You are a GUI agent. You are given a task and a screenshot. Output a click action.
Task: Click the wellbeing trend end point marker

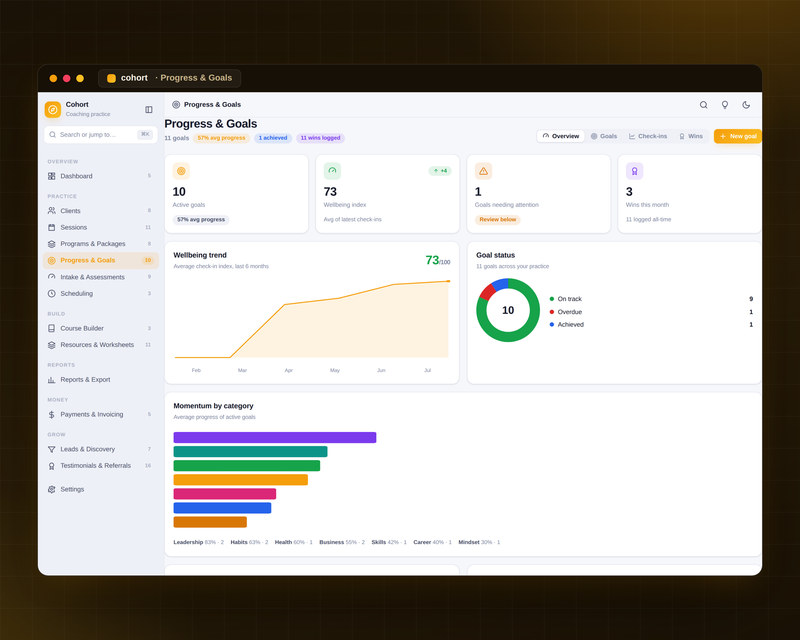448,281
